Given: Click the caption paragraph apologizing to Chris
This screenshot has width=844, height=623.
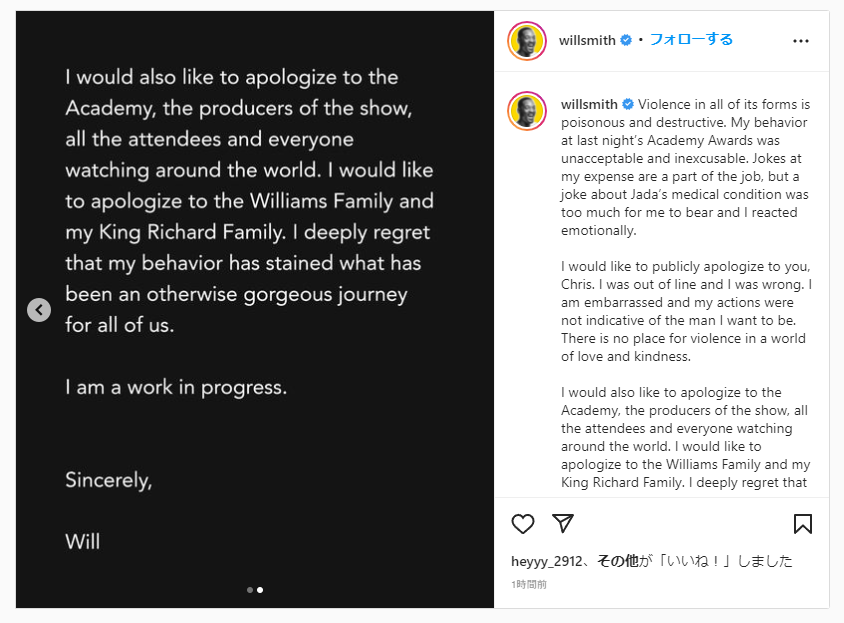Looking at the screenshot, I should pos(685,311).
